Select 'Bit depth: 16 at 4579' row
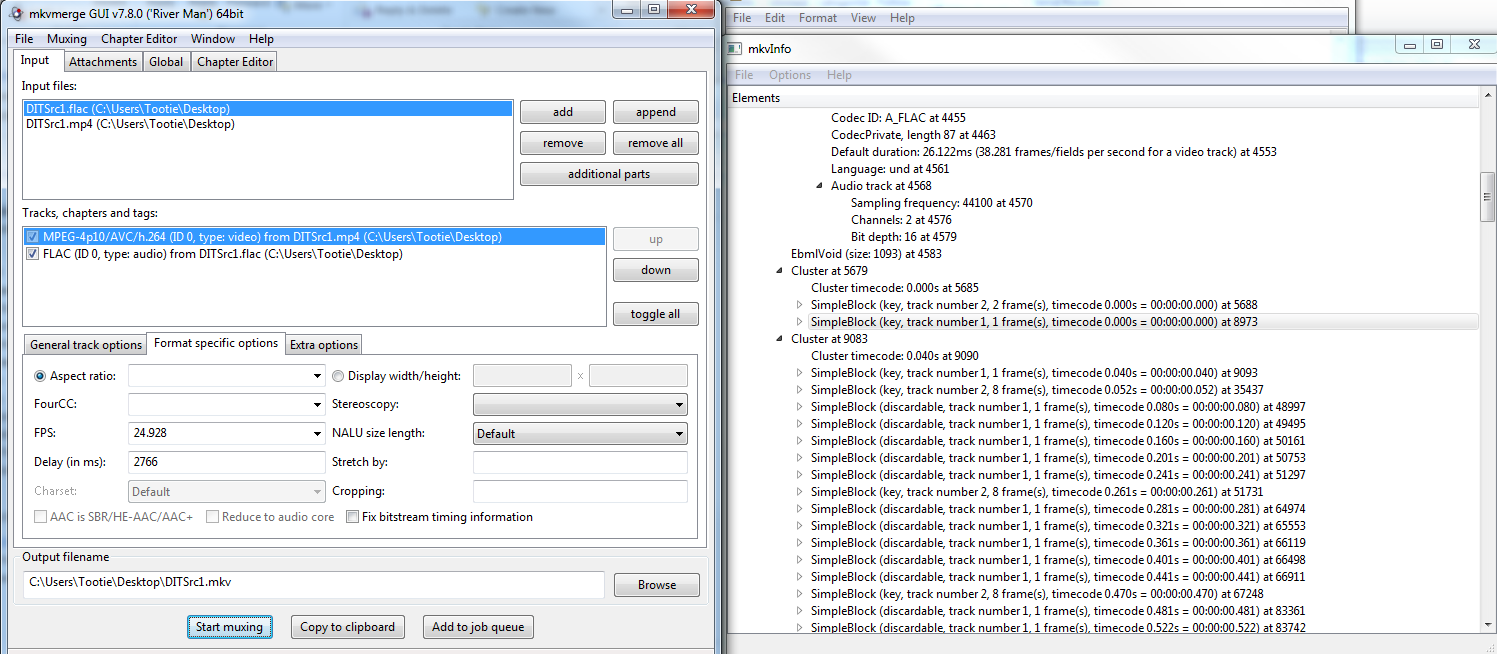Viewport: 1497px width, 654px height. (903, 237)
